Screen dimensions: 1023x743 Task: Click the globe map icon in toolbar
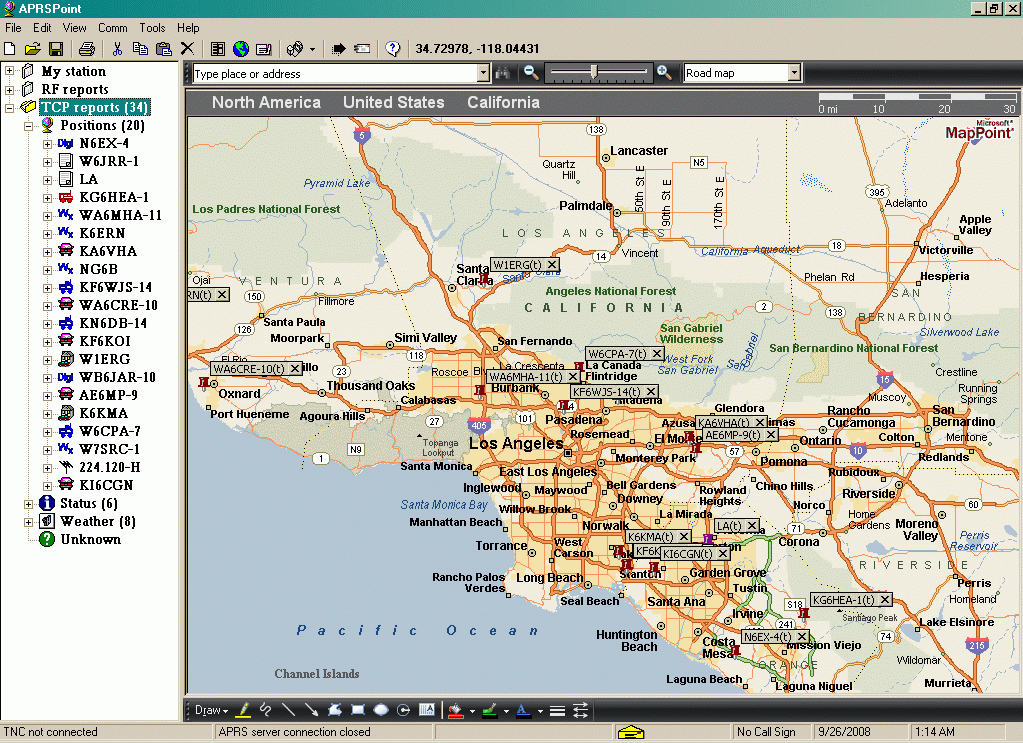tap(241, 48)
